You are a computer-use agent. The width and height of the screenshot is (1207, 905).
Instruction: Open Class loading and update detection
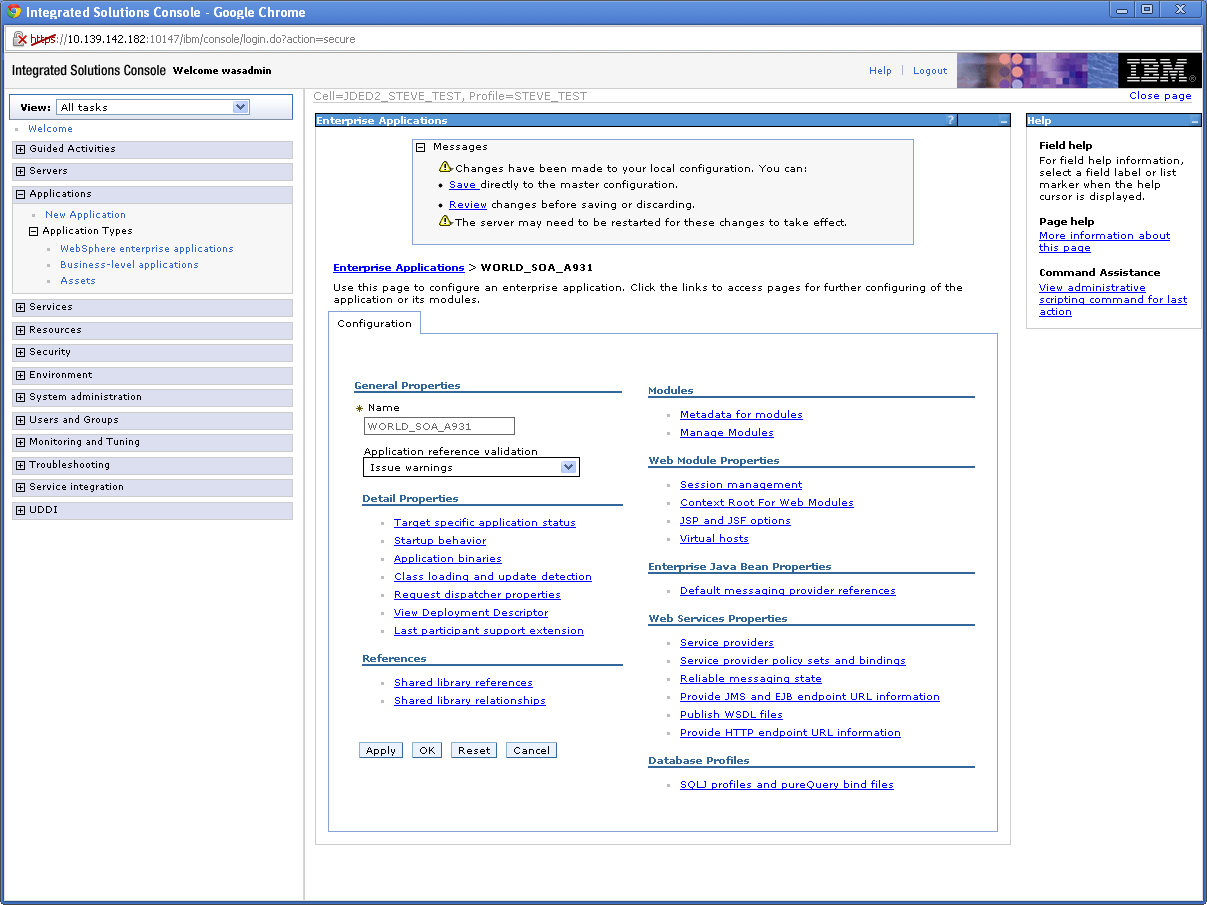(493, 577)
